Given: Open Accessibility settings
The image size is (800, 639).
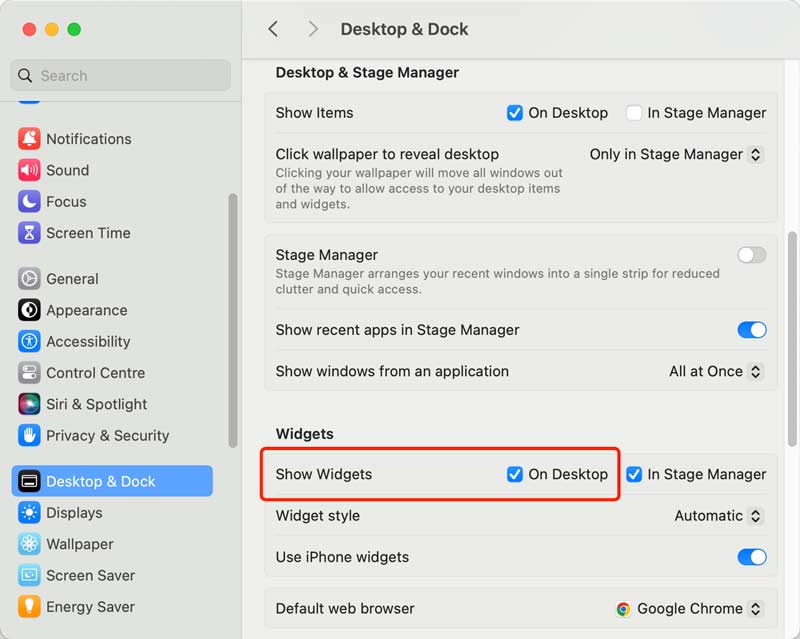Looking at the screenshot, I should tap(112, 341).
